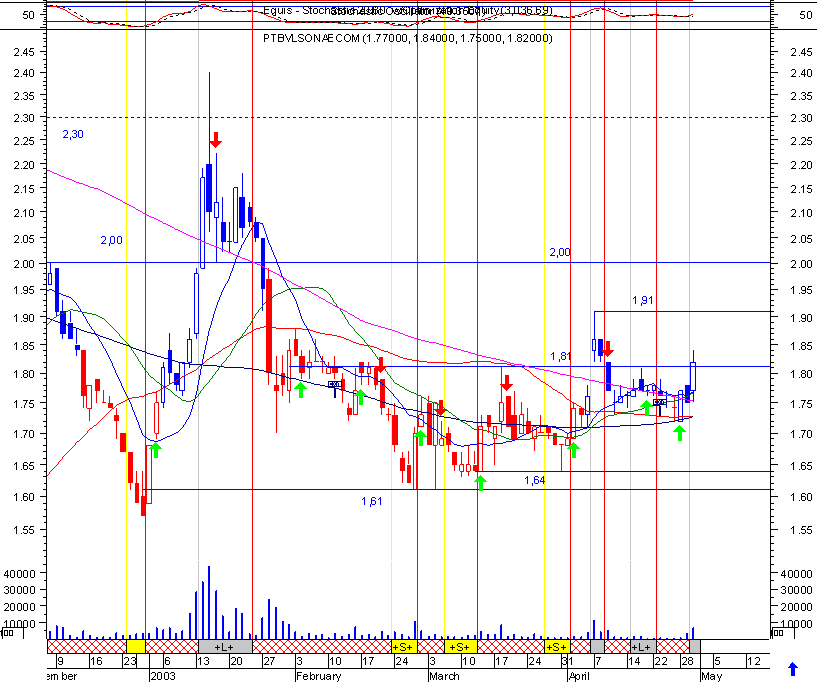817x682 pixels.
Task: Click the last blue candle at the 1,81 line
Action: 693,376
